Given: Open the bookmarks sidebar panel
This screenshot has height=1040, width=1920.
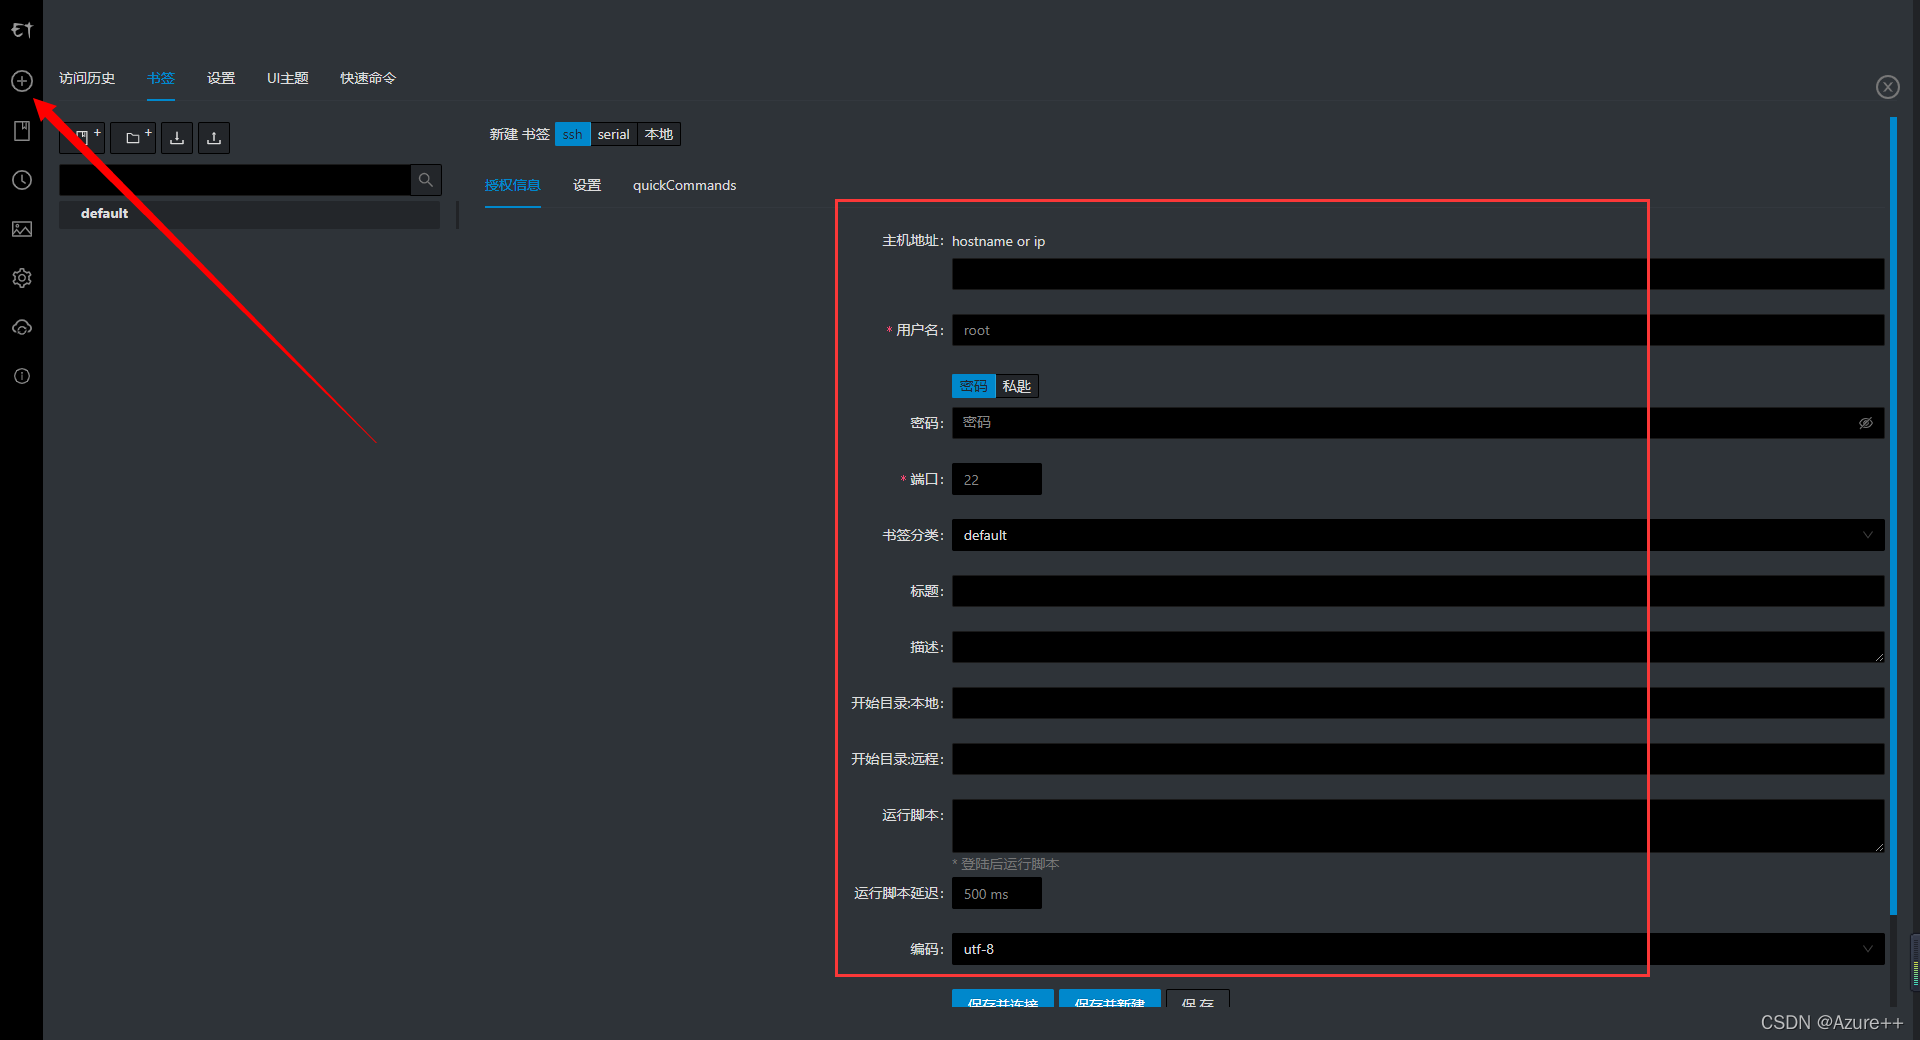Looking at the screenshot, I should click(21, 130).
